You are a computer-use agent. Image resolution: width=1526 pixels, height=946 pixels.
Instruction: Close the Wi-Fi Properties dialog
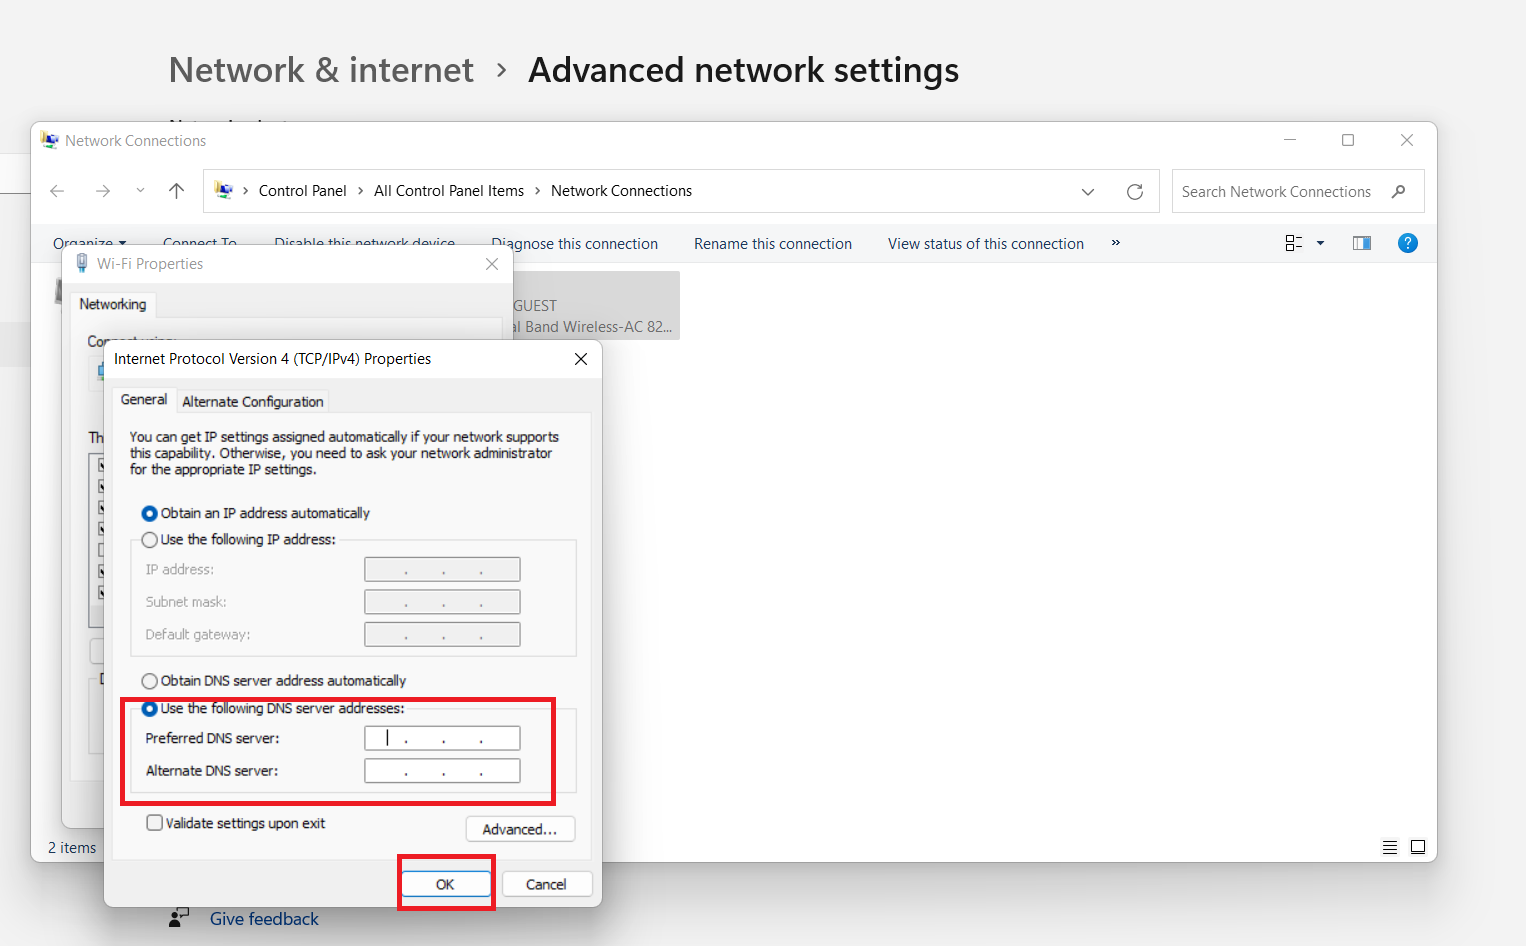[x=492, y=264]
